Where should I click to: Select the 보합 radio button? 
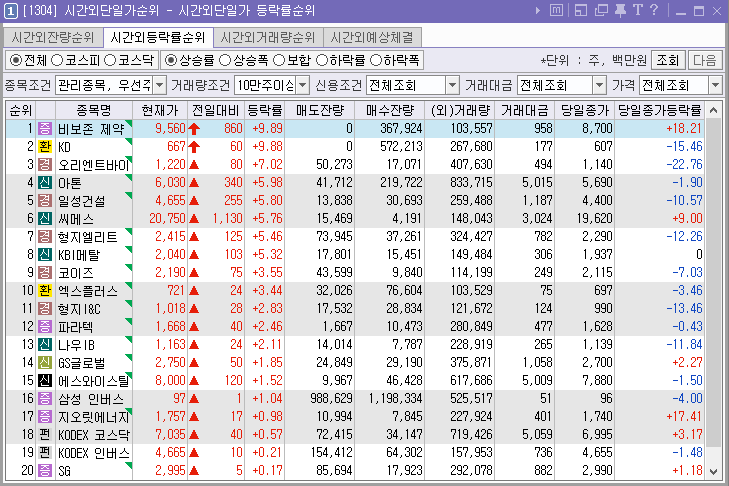pos(279,60)
